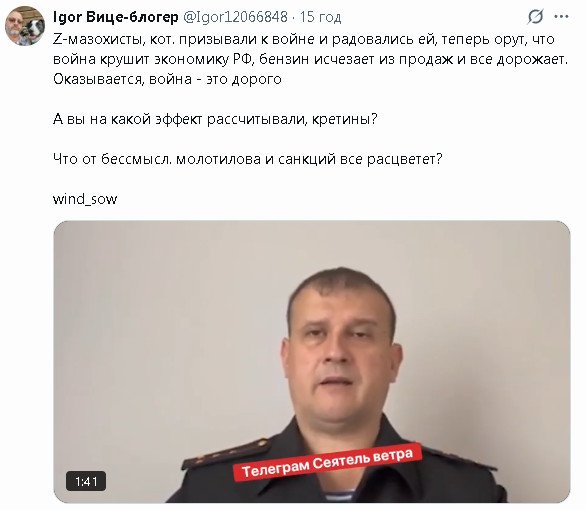Screen dimensions: 586x510
Task: Click the question А вы на какой эффект
Action: 215,119
